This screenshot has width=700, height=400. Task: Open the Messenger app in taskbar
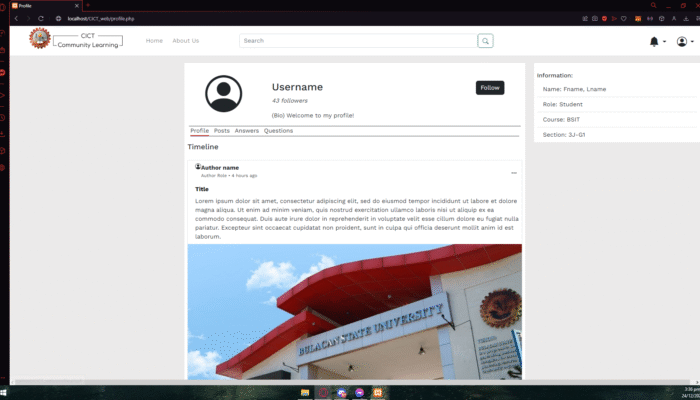(359, 393)
